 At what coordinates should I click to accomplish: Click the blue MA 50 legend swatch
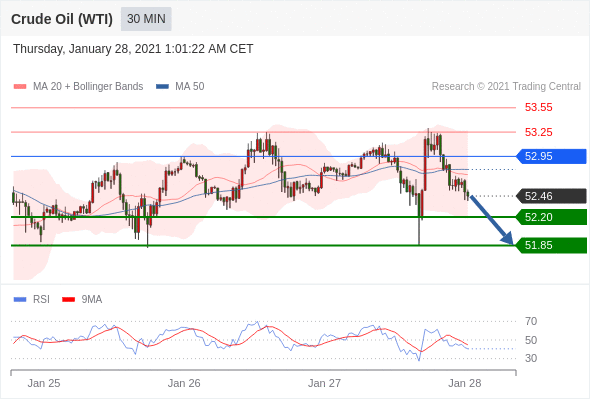[x=162, y=87]
